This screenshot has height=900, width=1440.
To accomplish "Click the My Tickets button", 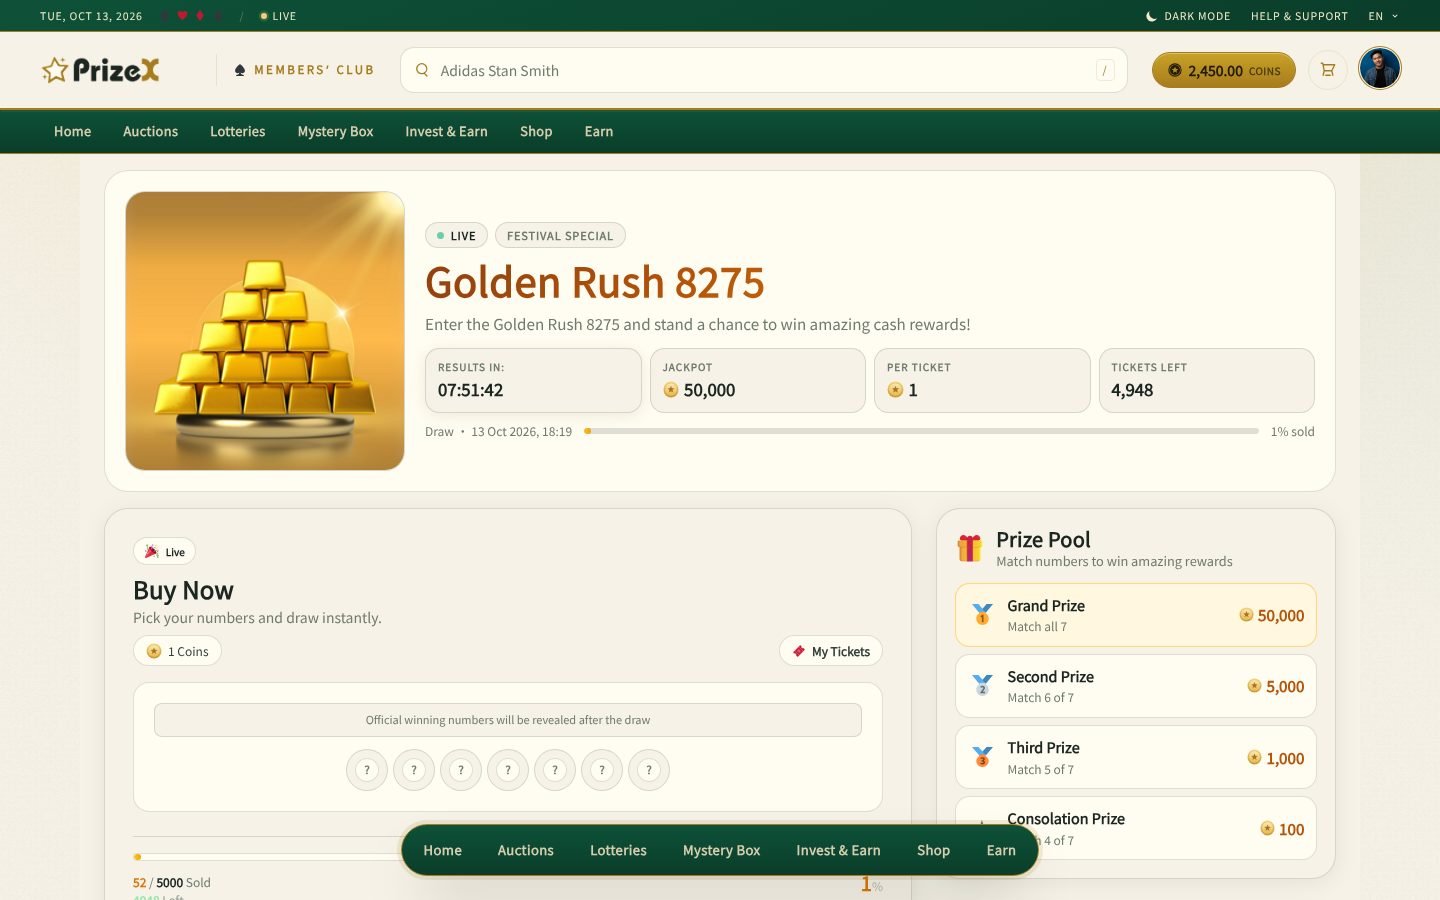I will (831, 651).
